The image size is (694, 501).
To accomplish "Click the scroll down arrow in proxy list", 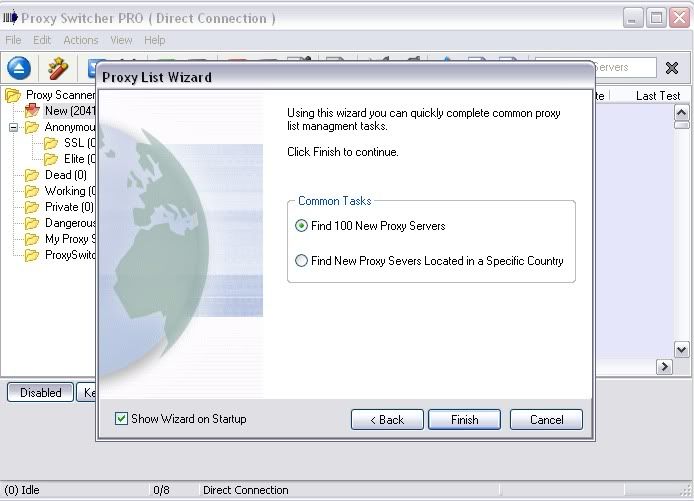I will (681, 350).
